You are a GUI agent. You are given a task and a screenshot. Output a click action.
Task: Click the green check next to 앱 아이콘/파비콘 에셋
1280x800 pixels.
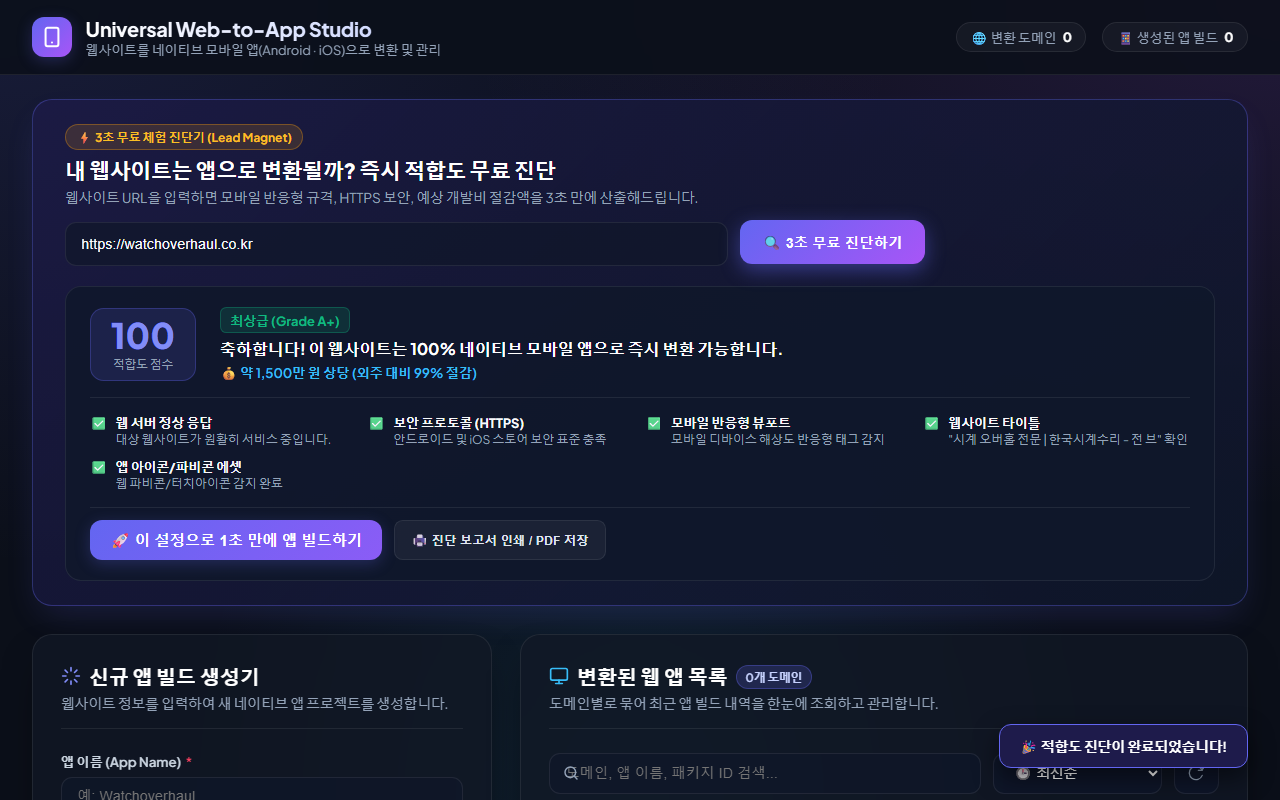click(99, 467)
